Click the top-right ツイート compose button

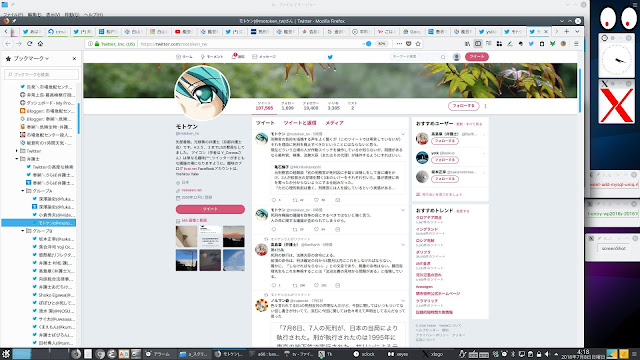[x=477, y=57]
